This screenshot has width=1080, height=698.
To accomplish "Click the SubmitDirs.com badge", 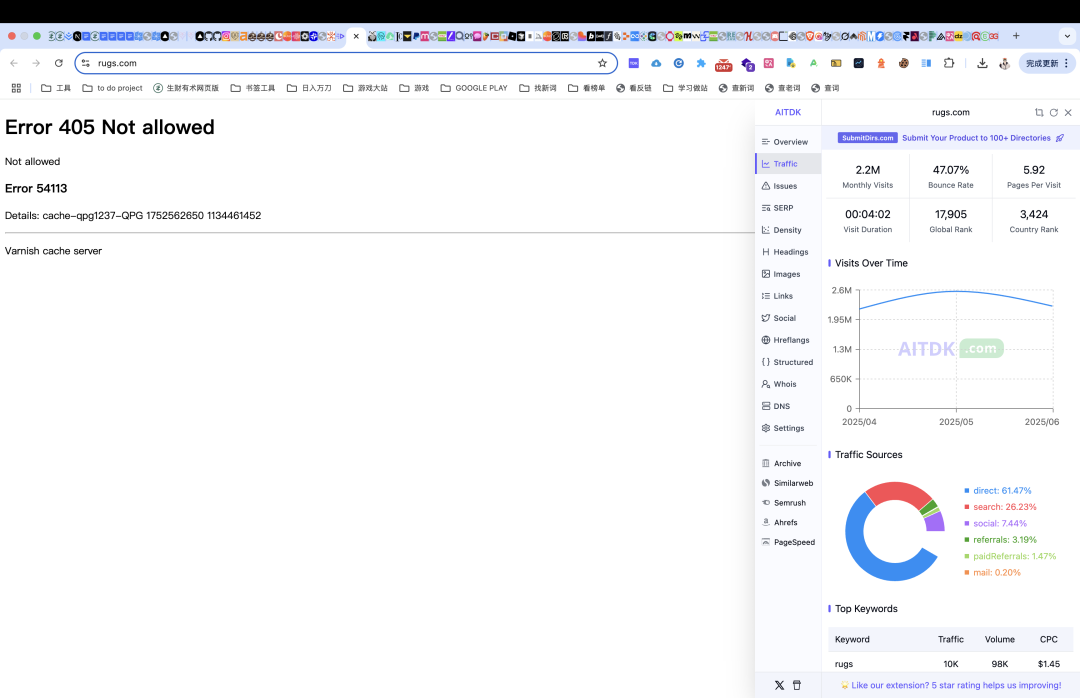I will (x=867, y=138).
